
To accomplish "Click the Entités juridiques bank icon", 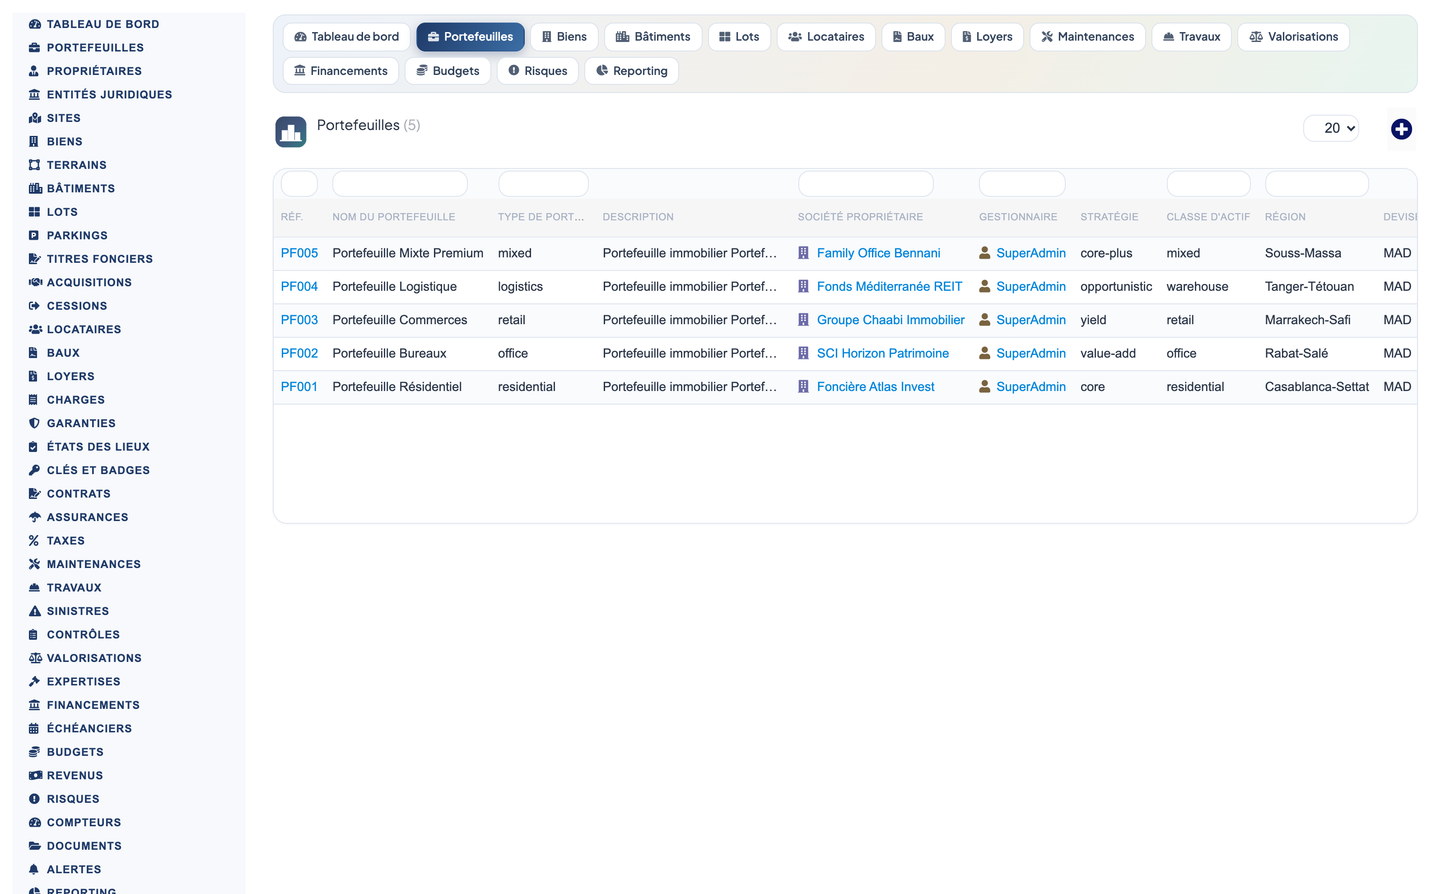I will click(35, 94).
